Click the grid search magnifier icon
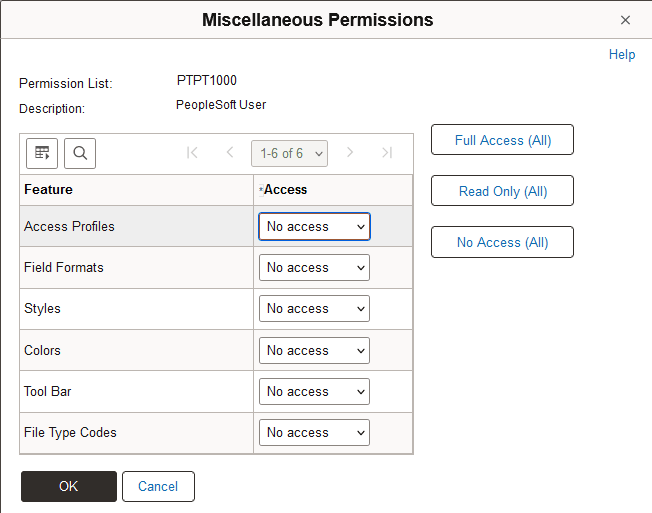The width and height of the screenshot is (652, 513). (80, 153)
